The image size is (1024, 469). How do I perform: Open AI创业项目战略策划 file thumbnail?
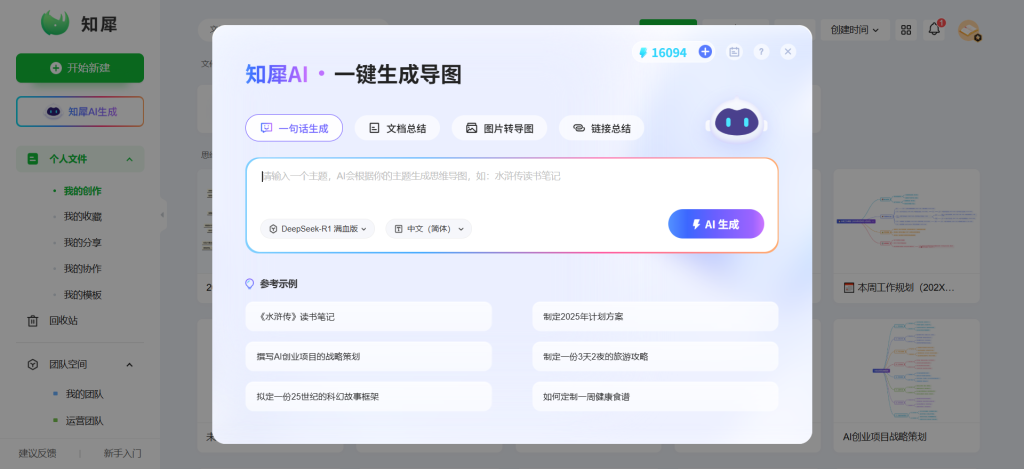pyautogui.click(x=906, y=371)
